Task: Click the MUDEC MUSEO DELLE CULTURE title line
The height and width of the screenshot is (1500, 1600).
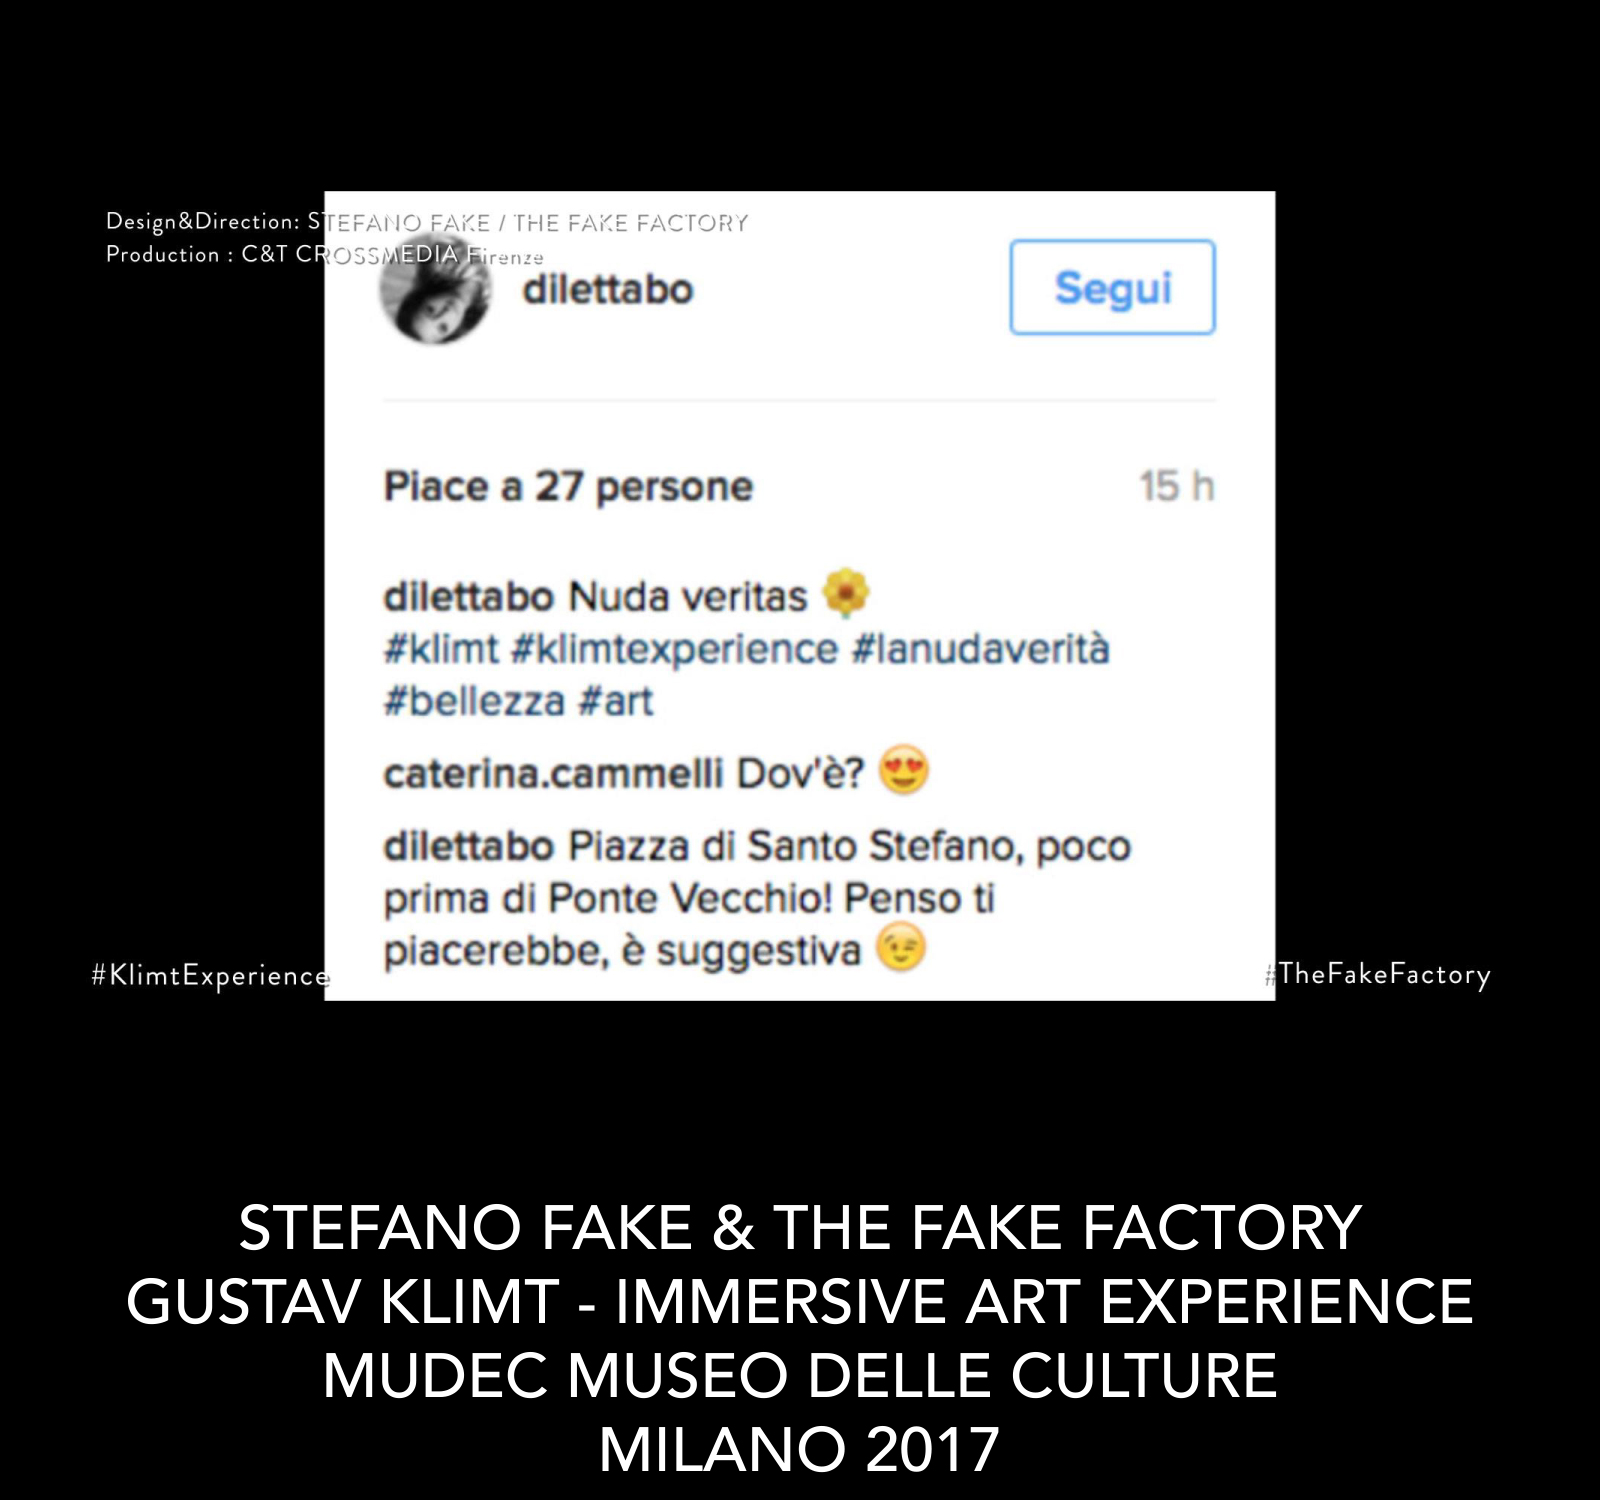Action: click(x=800, y=1375)
